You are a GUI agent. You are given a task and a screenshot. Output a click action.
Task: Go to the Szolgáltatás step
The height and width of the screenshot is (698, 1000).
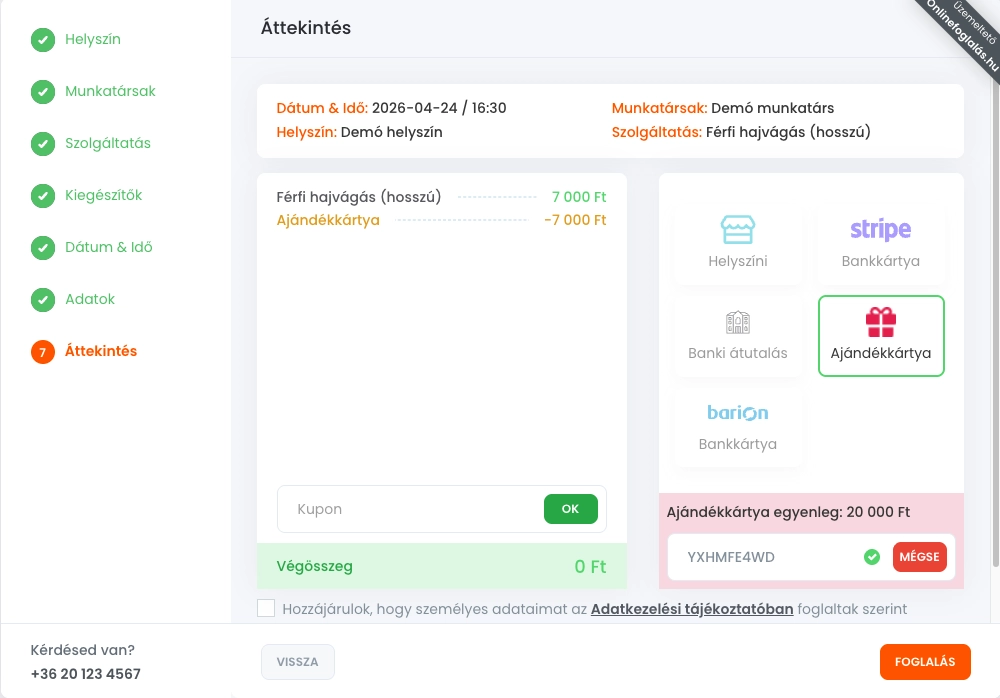click(108, 143)
